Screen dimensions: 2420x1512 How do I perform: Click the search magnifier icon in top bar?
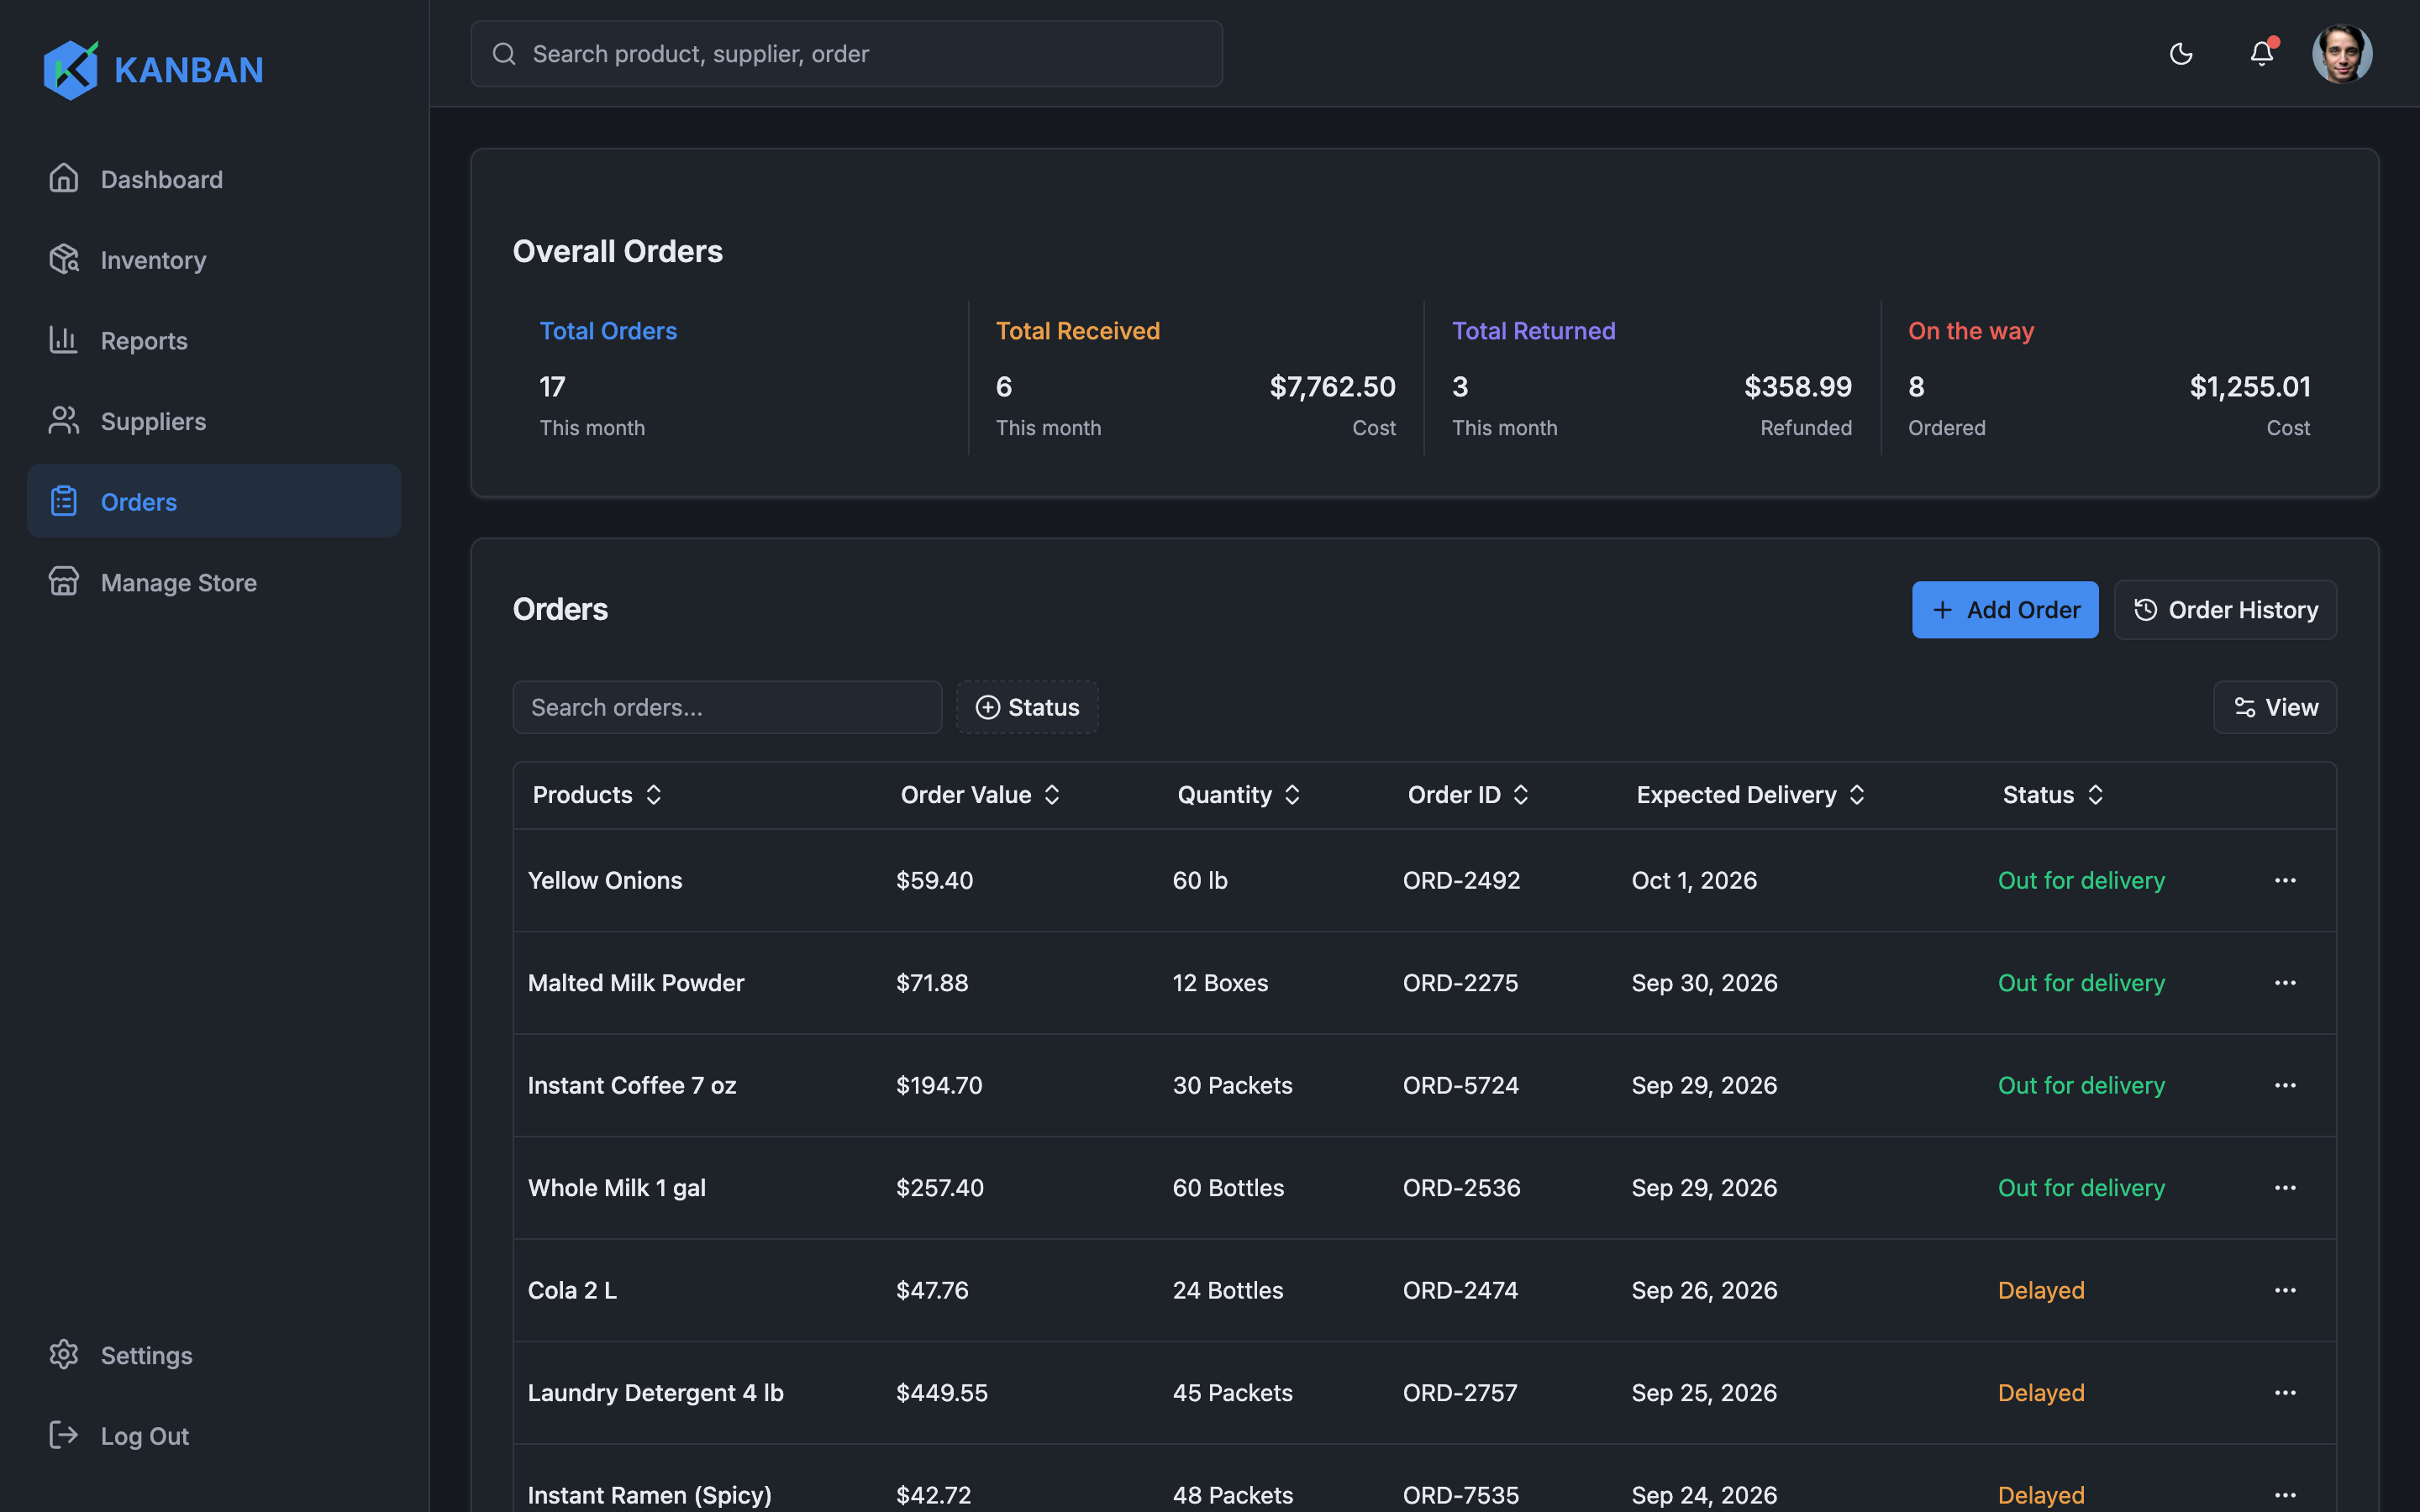(504, 54)
